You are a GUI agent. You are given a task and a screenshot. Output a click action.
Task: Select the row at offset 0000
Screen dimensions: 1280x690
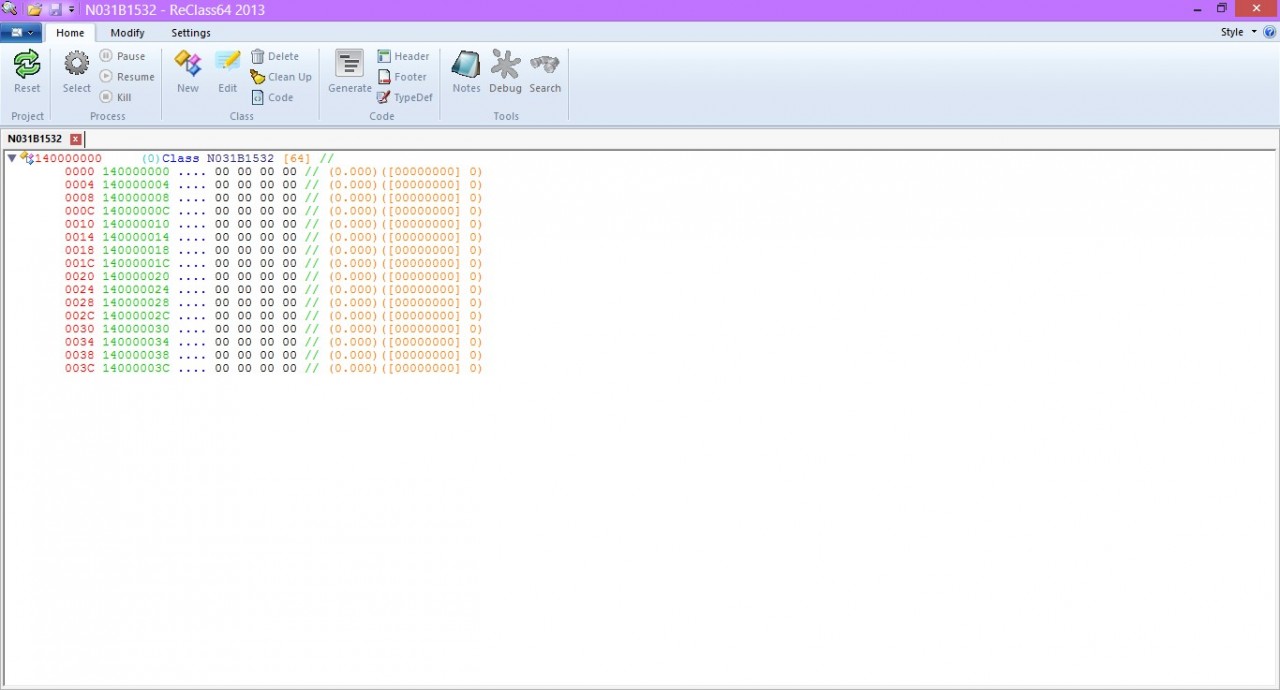[x=273, y=172]
